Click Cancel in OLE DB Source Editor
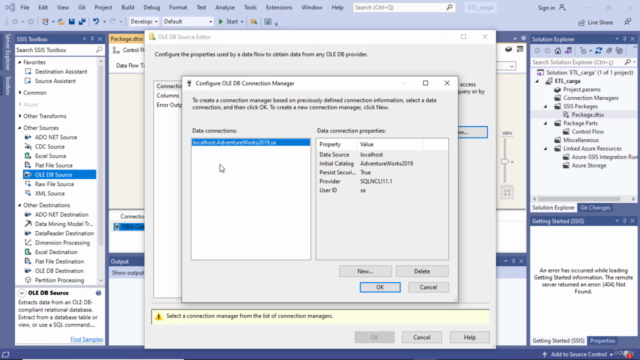 click(x=422, y=338)
